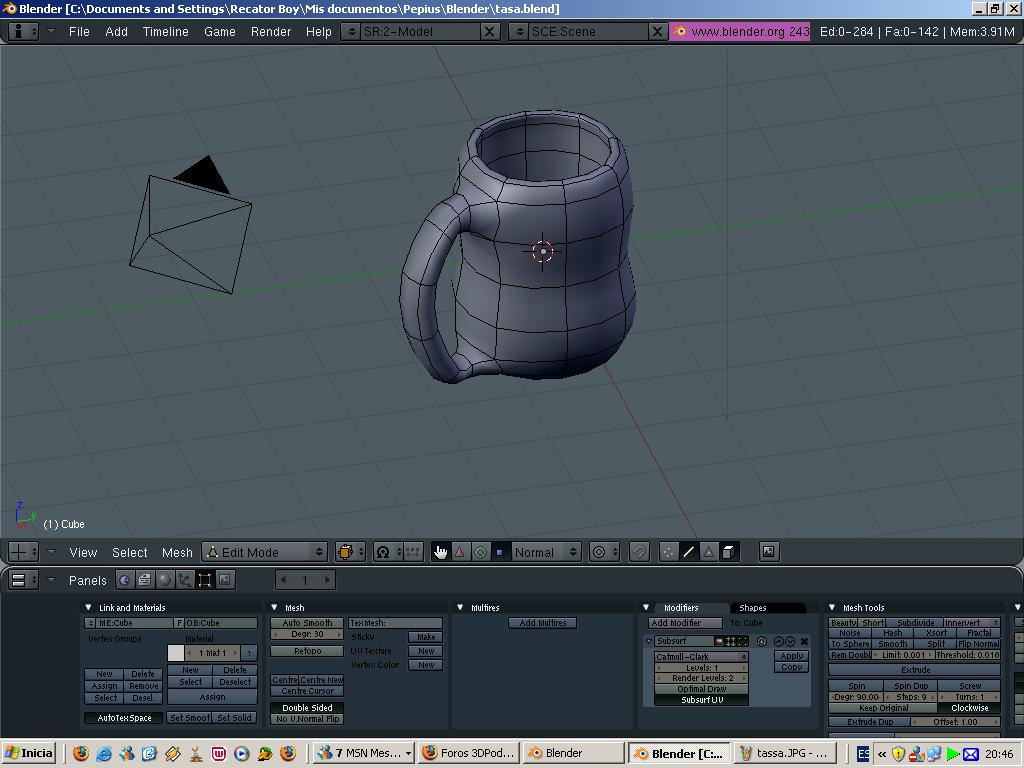The height and width of the screenshot is (768, 1024).
Task: Click Apply on the Subsurf modifier
Action: (792, 656)
